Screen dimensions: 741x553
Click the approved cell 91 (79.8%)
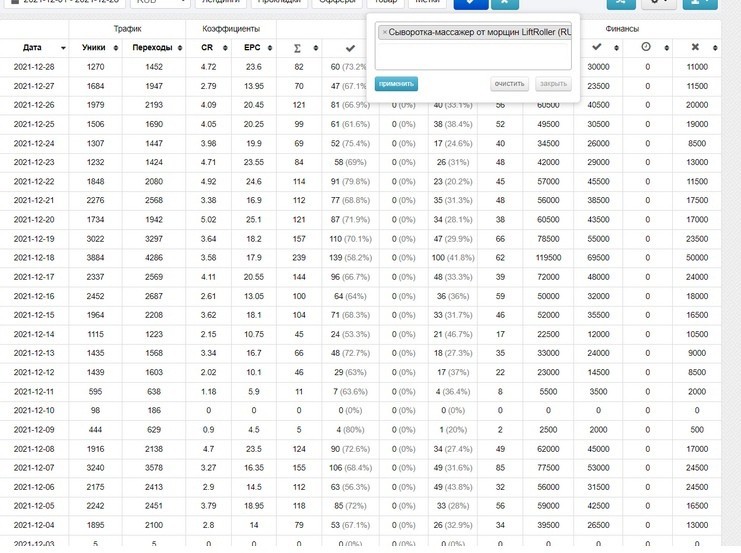click(351, 181)
